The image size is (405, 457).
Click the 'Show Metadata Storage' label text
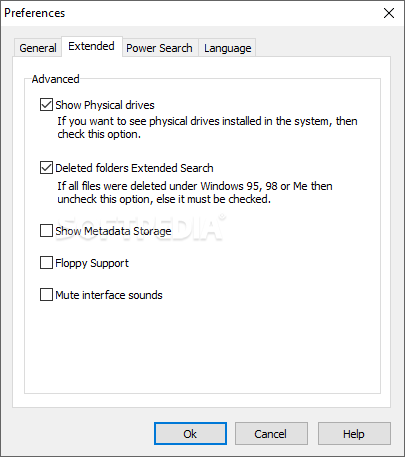pyautogui.click(x=113, y=231)
